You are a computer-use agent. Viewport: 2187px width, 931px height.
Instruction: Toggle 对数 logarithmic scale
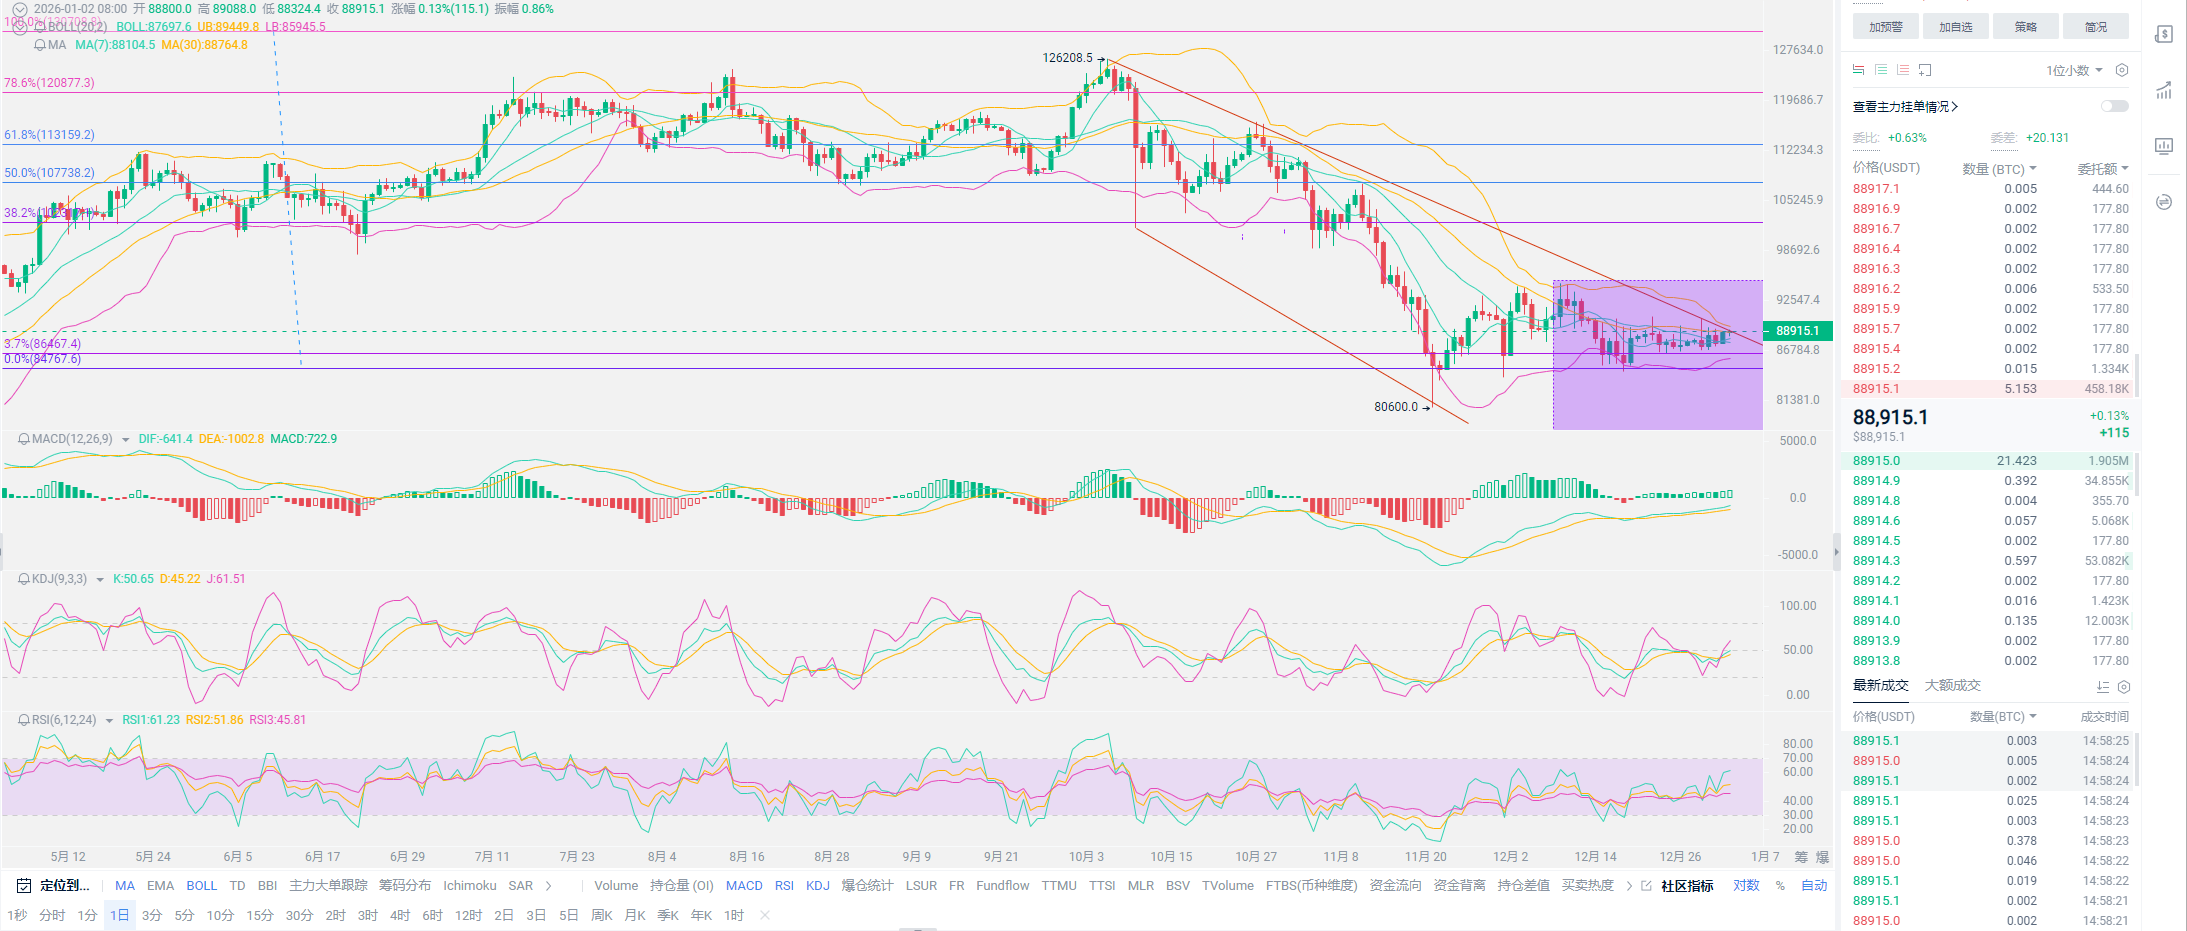tap(1746, 886)
